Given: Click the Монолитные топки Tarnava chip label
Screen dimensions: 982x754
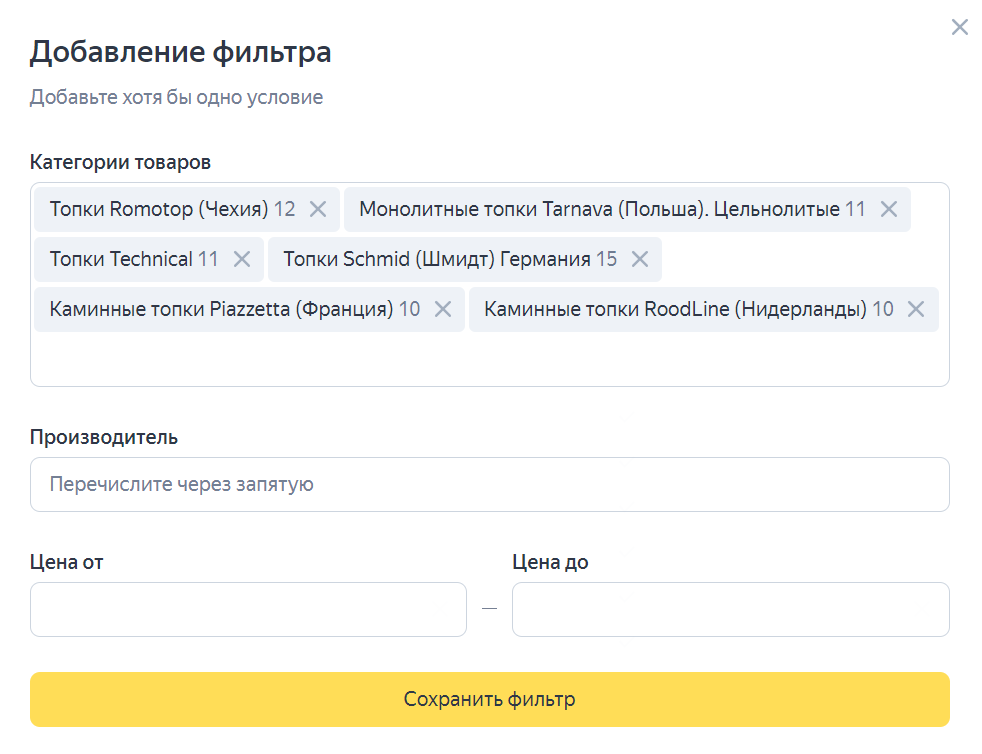Looking at the screenshot, I should tap(598, 209).
